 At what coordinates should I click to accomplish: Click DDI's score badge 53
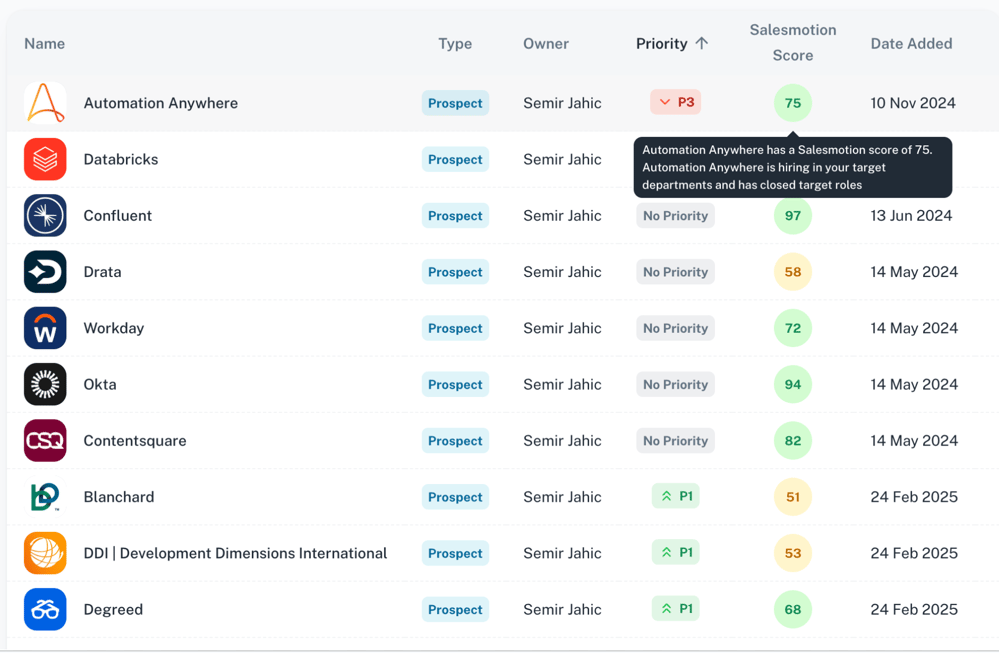(793, 553)
